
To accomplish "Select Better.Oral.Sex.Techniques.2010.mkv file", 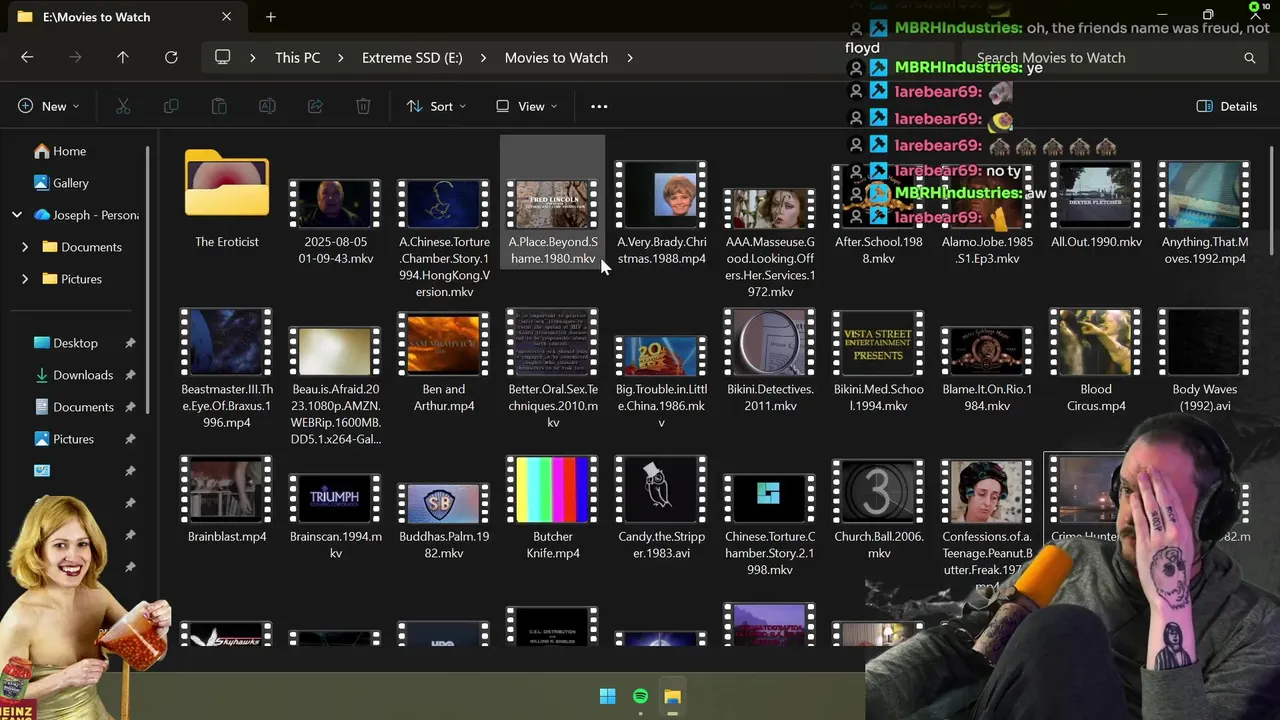I will 552,370.
